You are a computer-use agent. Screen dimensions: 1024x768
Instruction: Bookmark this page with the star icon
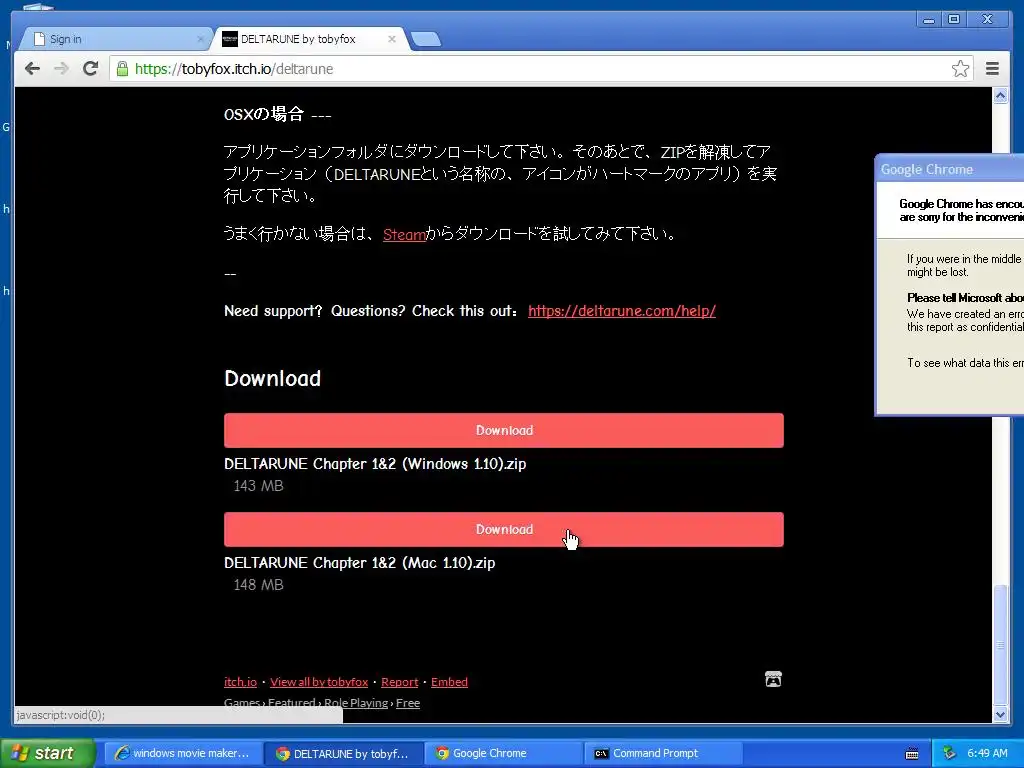960,69
